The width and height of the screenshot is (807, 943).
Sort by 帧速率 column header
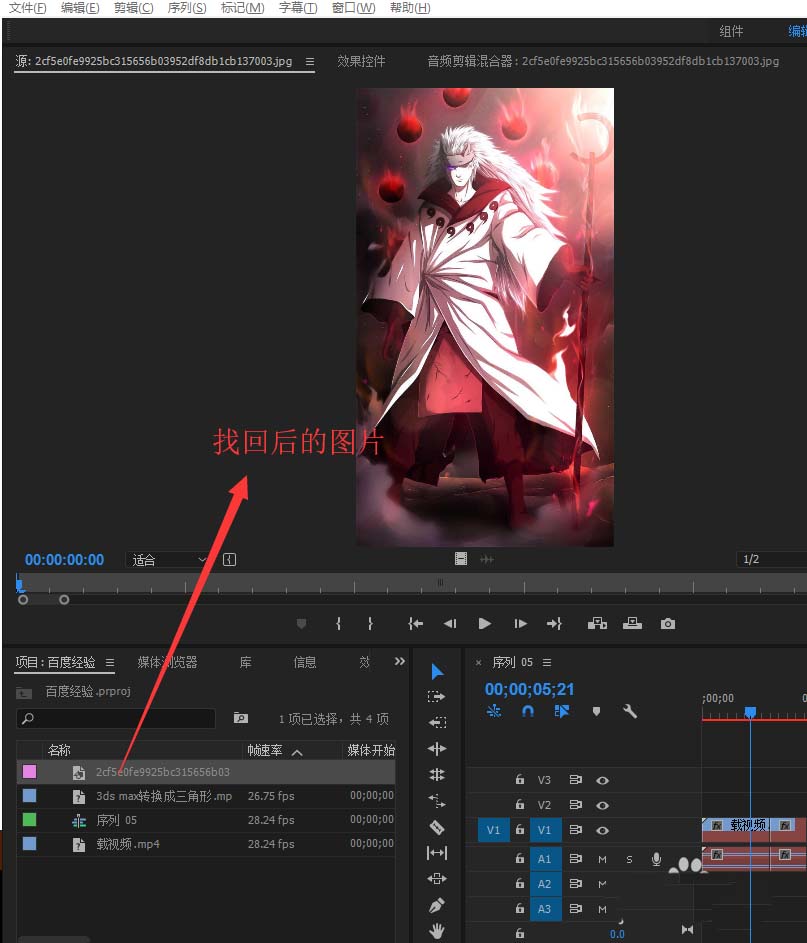pyautogui.click(x=265, y=750)
